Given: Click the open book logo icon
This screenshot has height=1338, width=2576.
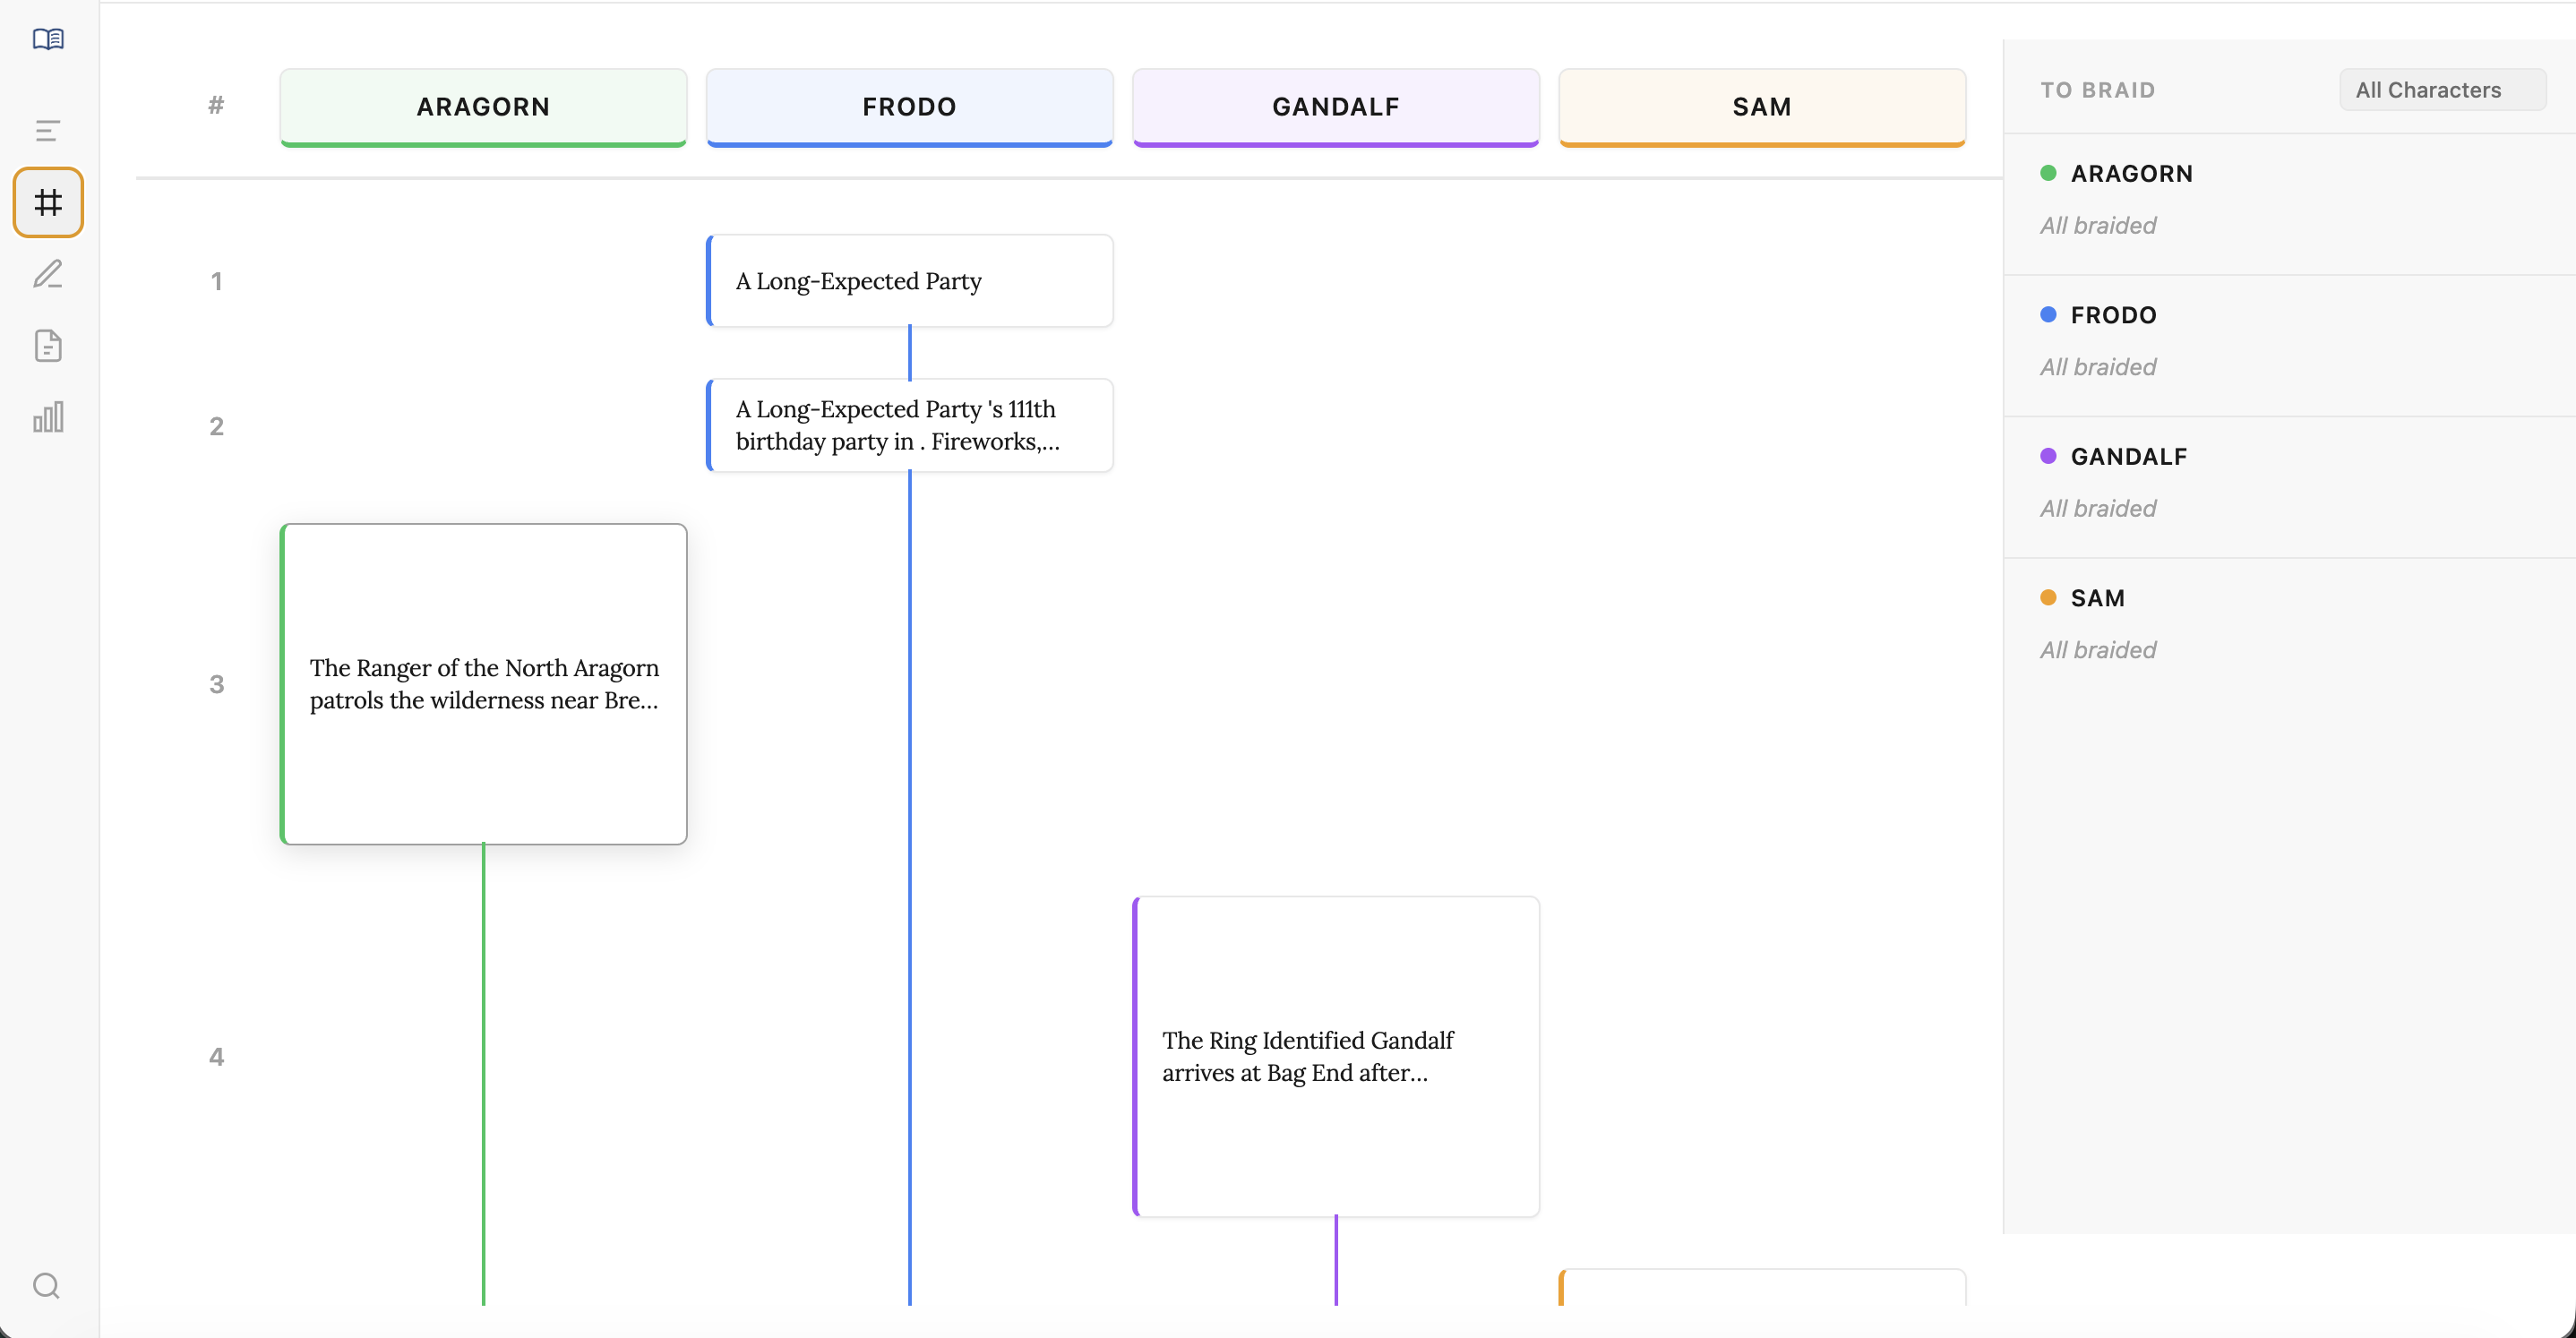Looking at the screenshot, I should point(48,39).
